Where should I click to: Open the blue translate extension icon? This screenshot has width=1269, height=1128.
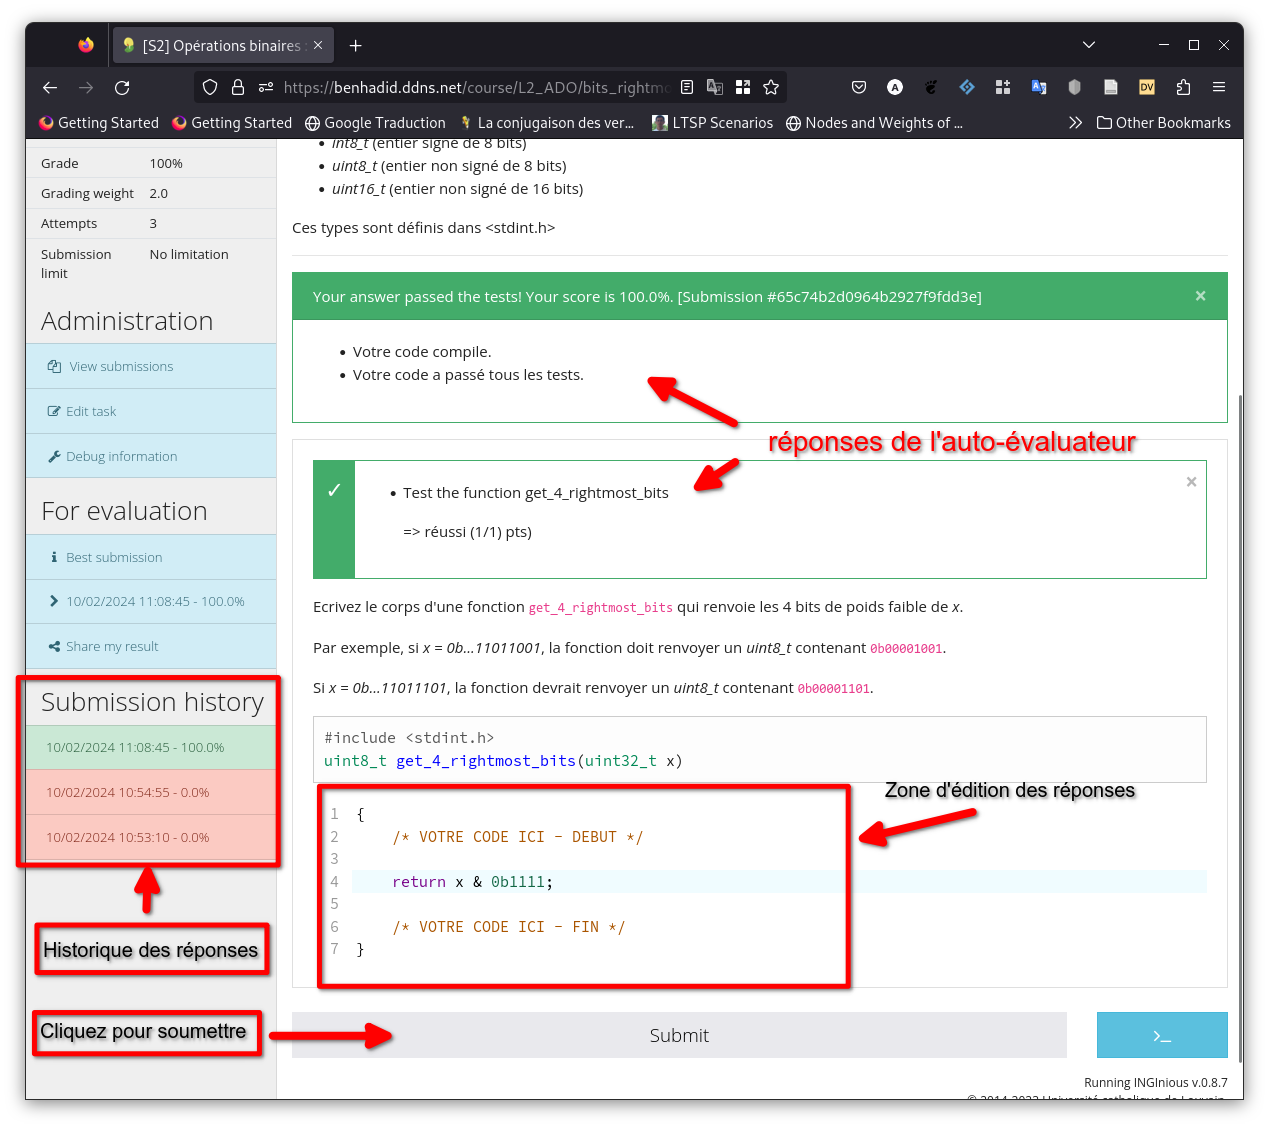click(1039, 88)
